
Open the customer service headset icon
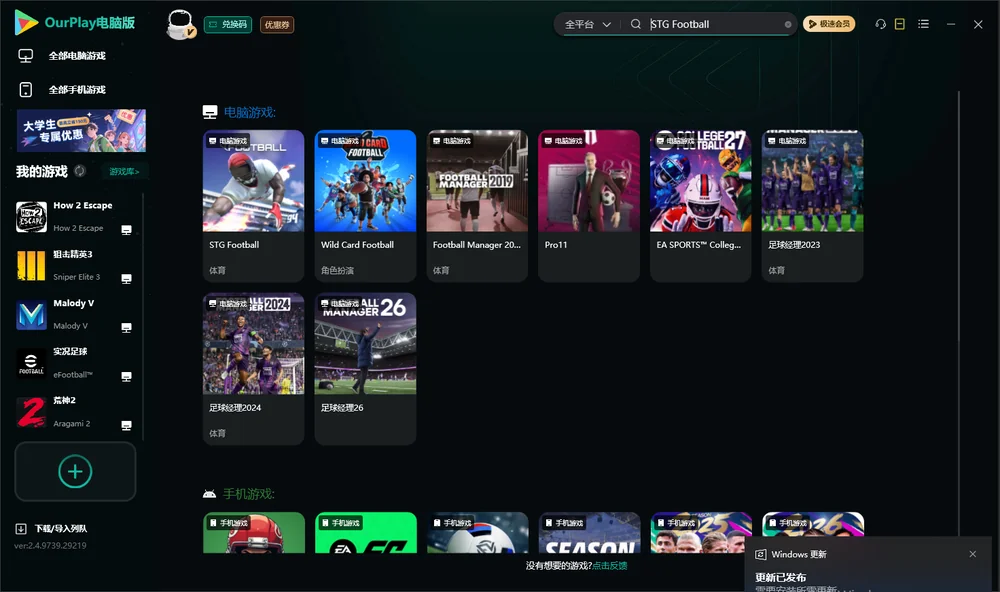pos(881,24)
